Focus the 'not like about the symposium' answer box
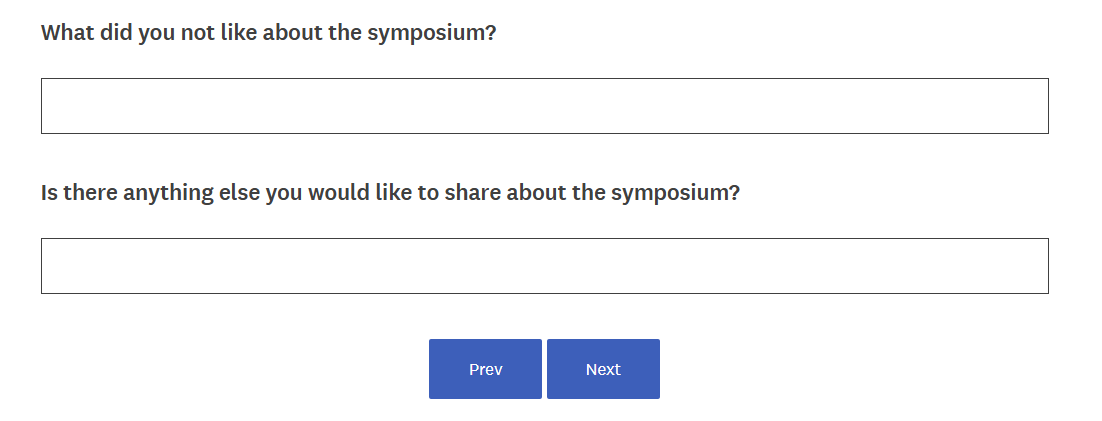The width and height of the screenshot is (1102, 421). point(544,106)
